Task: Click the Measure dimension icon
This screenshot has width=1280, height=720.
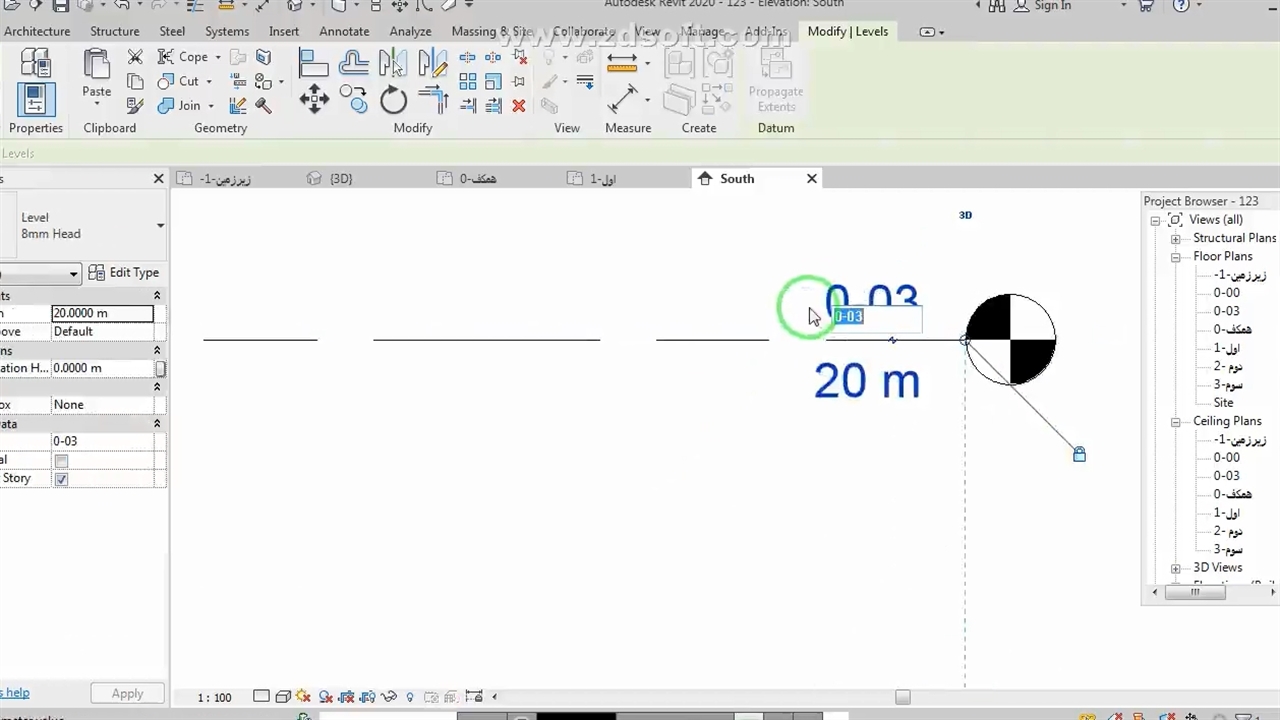Action: click(623, 98)
